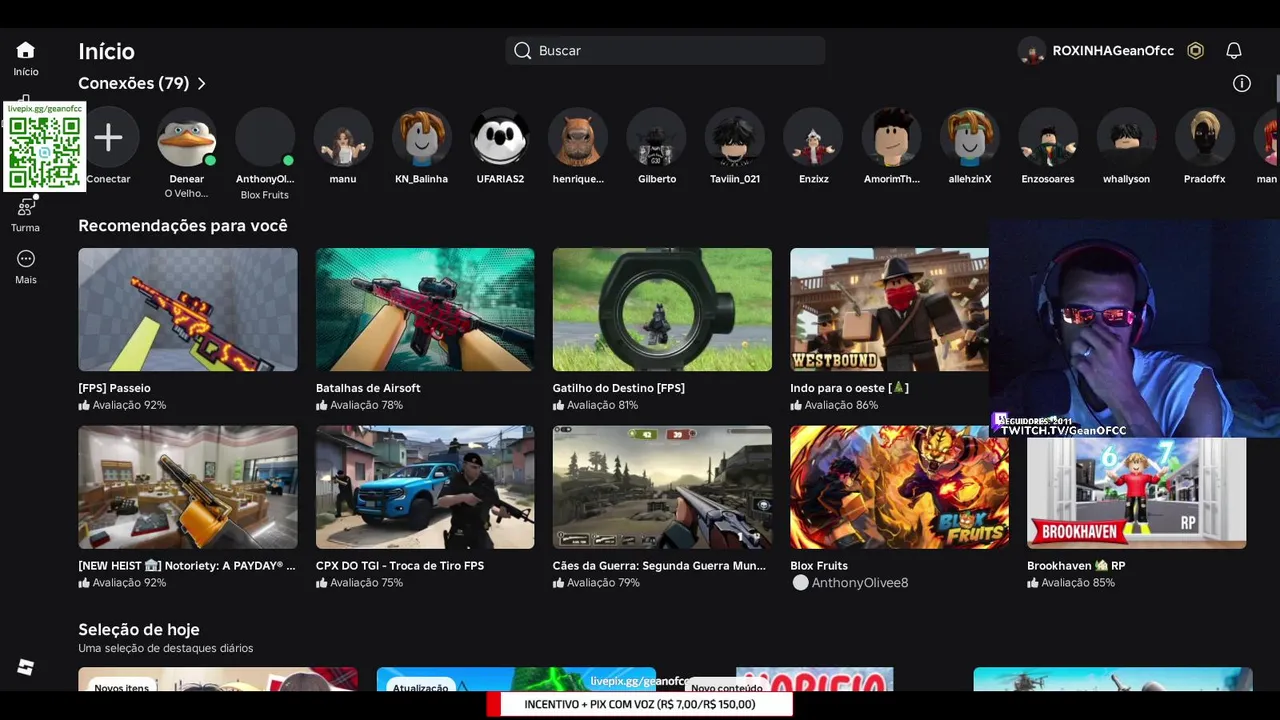Click 'Avaliação 75%' rating text
This screenshot has height=720, width=1280.
point(366,583)
